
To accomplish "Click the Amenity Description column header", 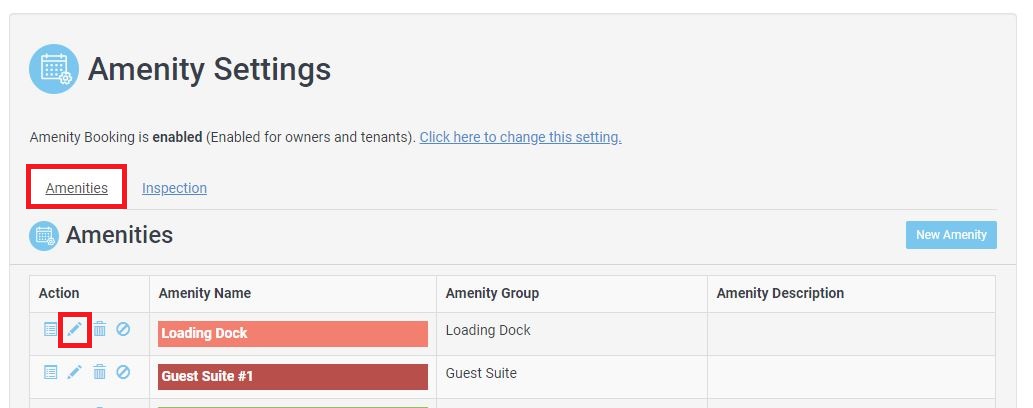I will (780, 293).
